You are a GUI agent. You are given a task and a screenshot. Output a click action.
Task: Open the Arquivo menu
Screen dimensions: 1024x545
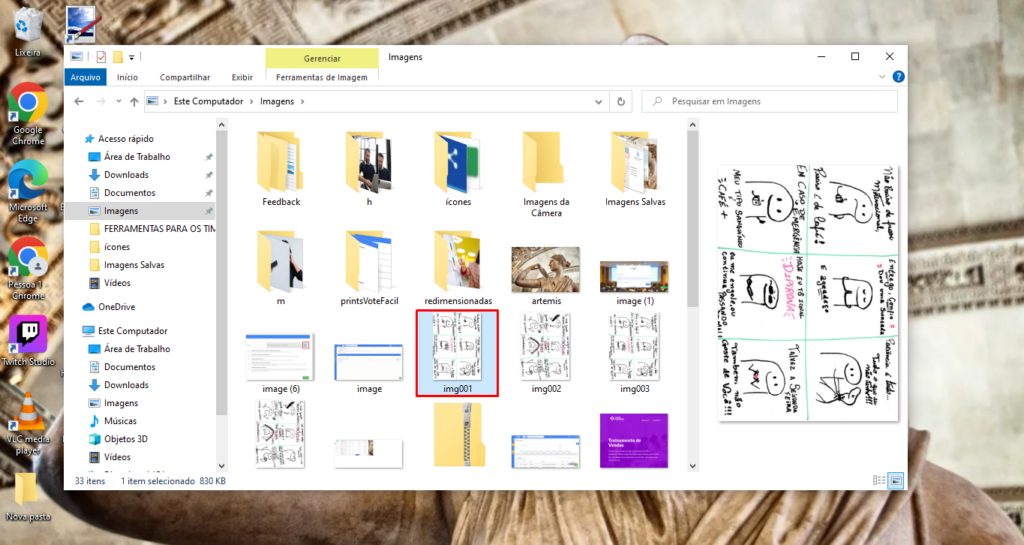coord(86,77)
